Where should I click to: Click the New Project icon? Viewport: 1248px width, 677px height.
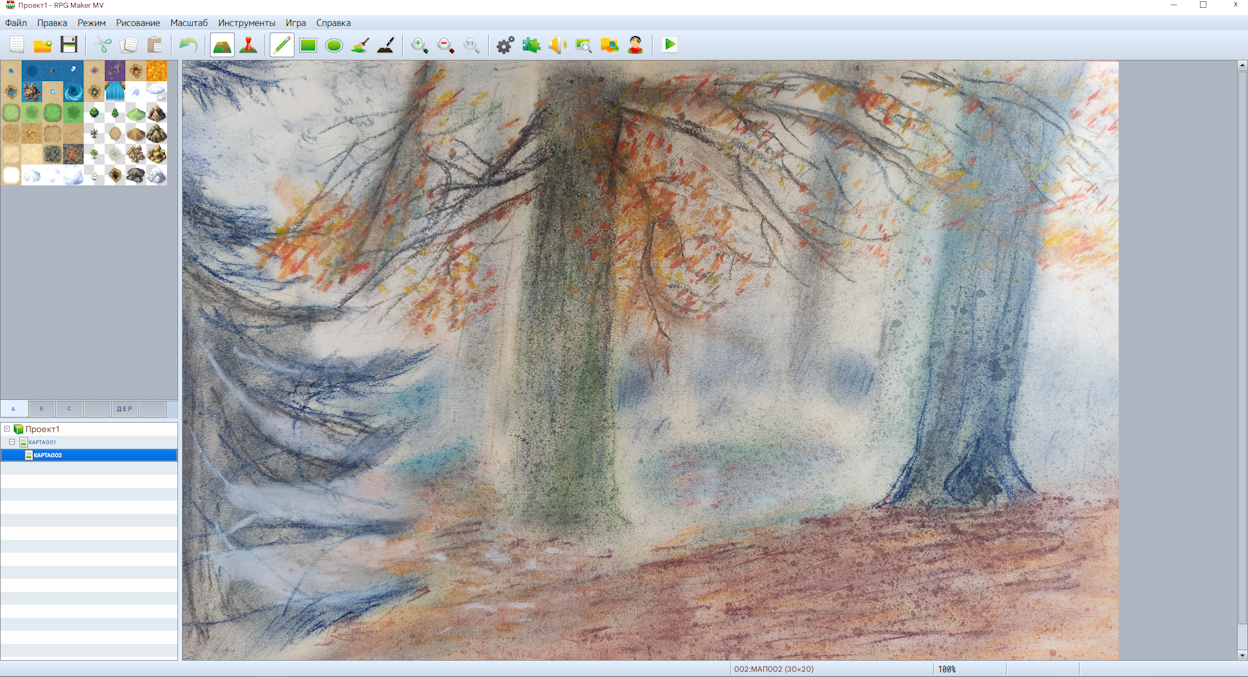tap(17, 45)
